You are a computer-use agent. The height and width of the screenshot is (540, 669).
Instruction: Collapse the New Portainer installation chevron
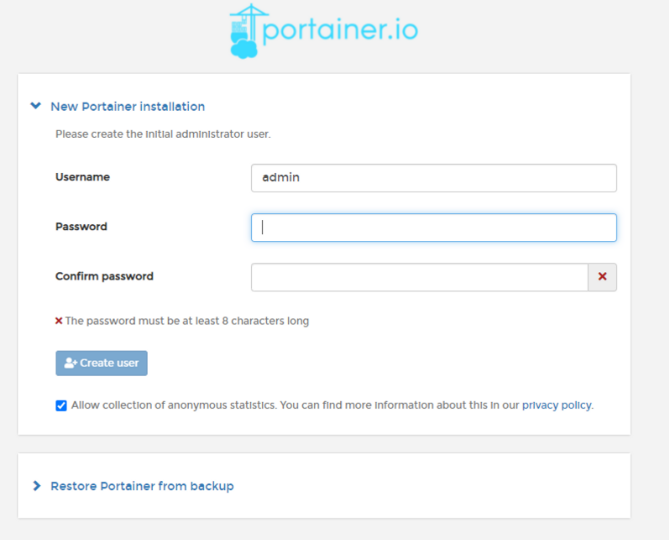pyautogui.click(x=36, y=106)
